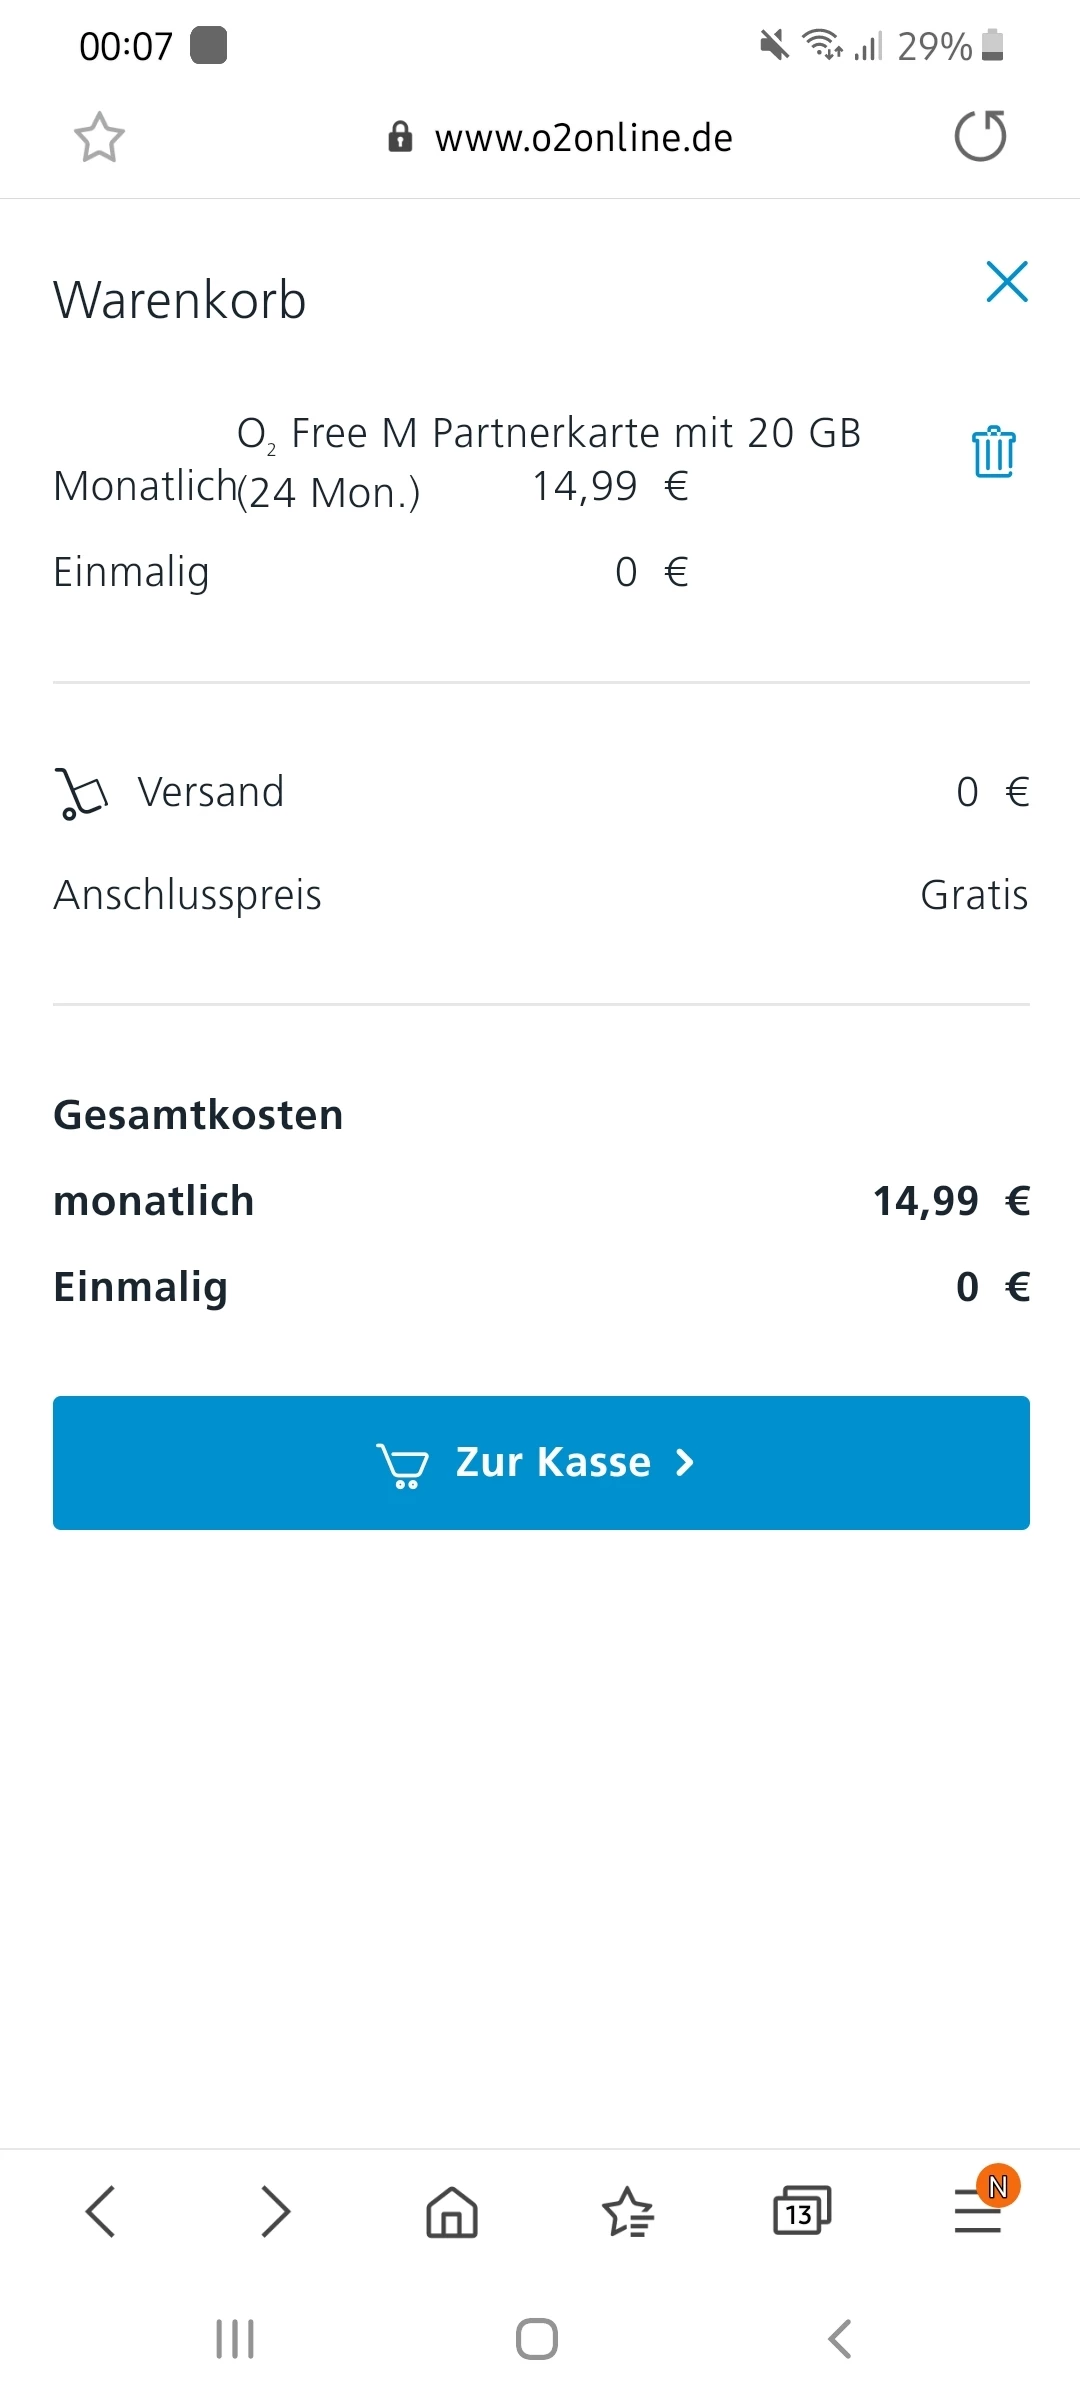
Task: Tap the Zur Kasse checkout button
Action: 541,1462
